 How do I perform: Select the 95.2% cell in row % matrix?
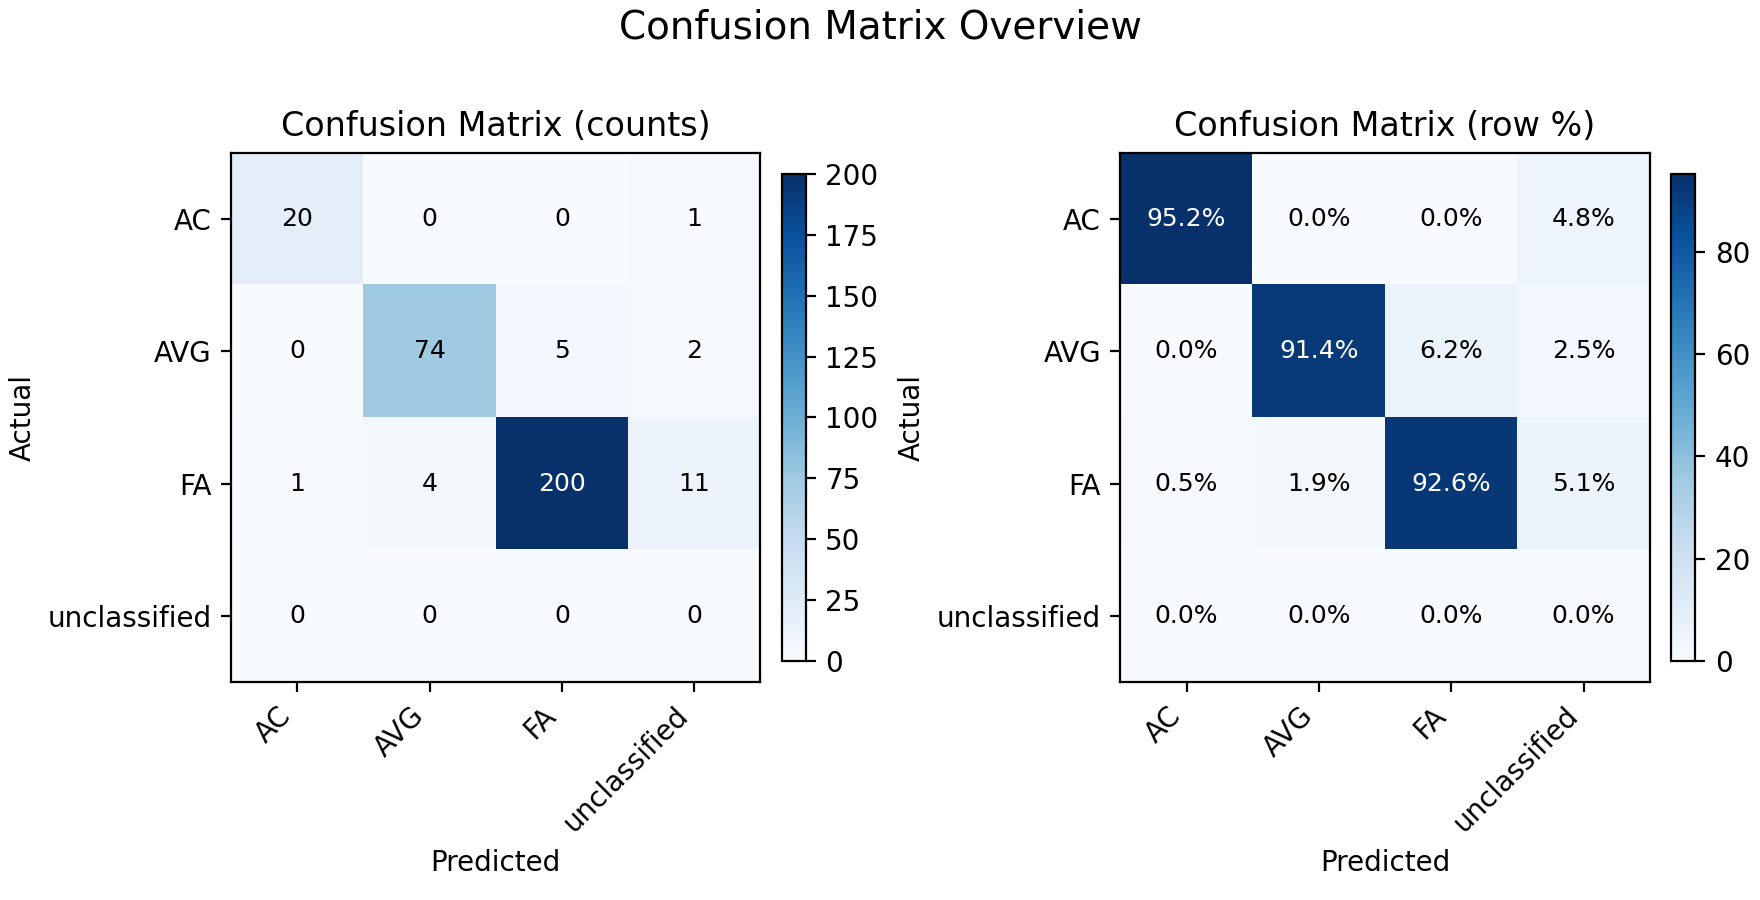(x=1186, y=218)
